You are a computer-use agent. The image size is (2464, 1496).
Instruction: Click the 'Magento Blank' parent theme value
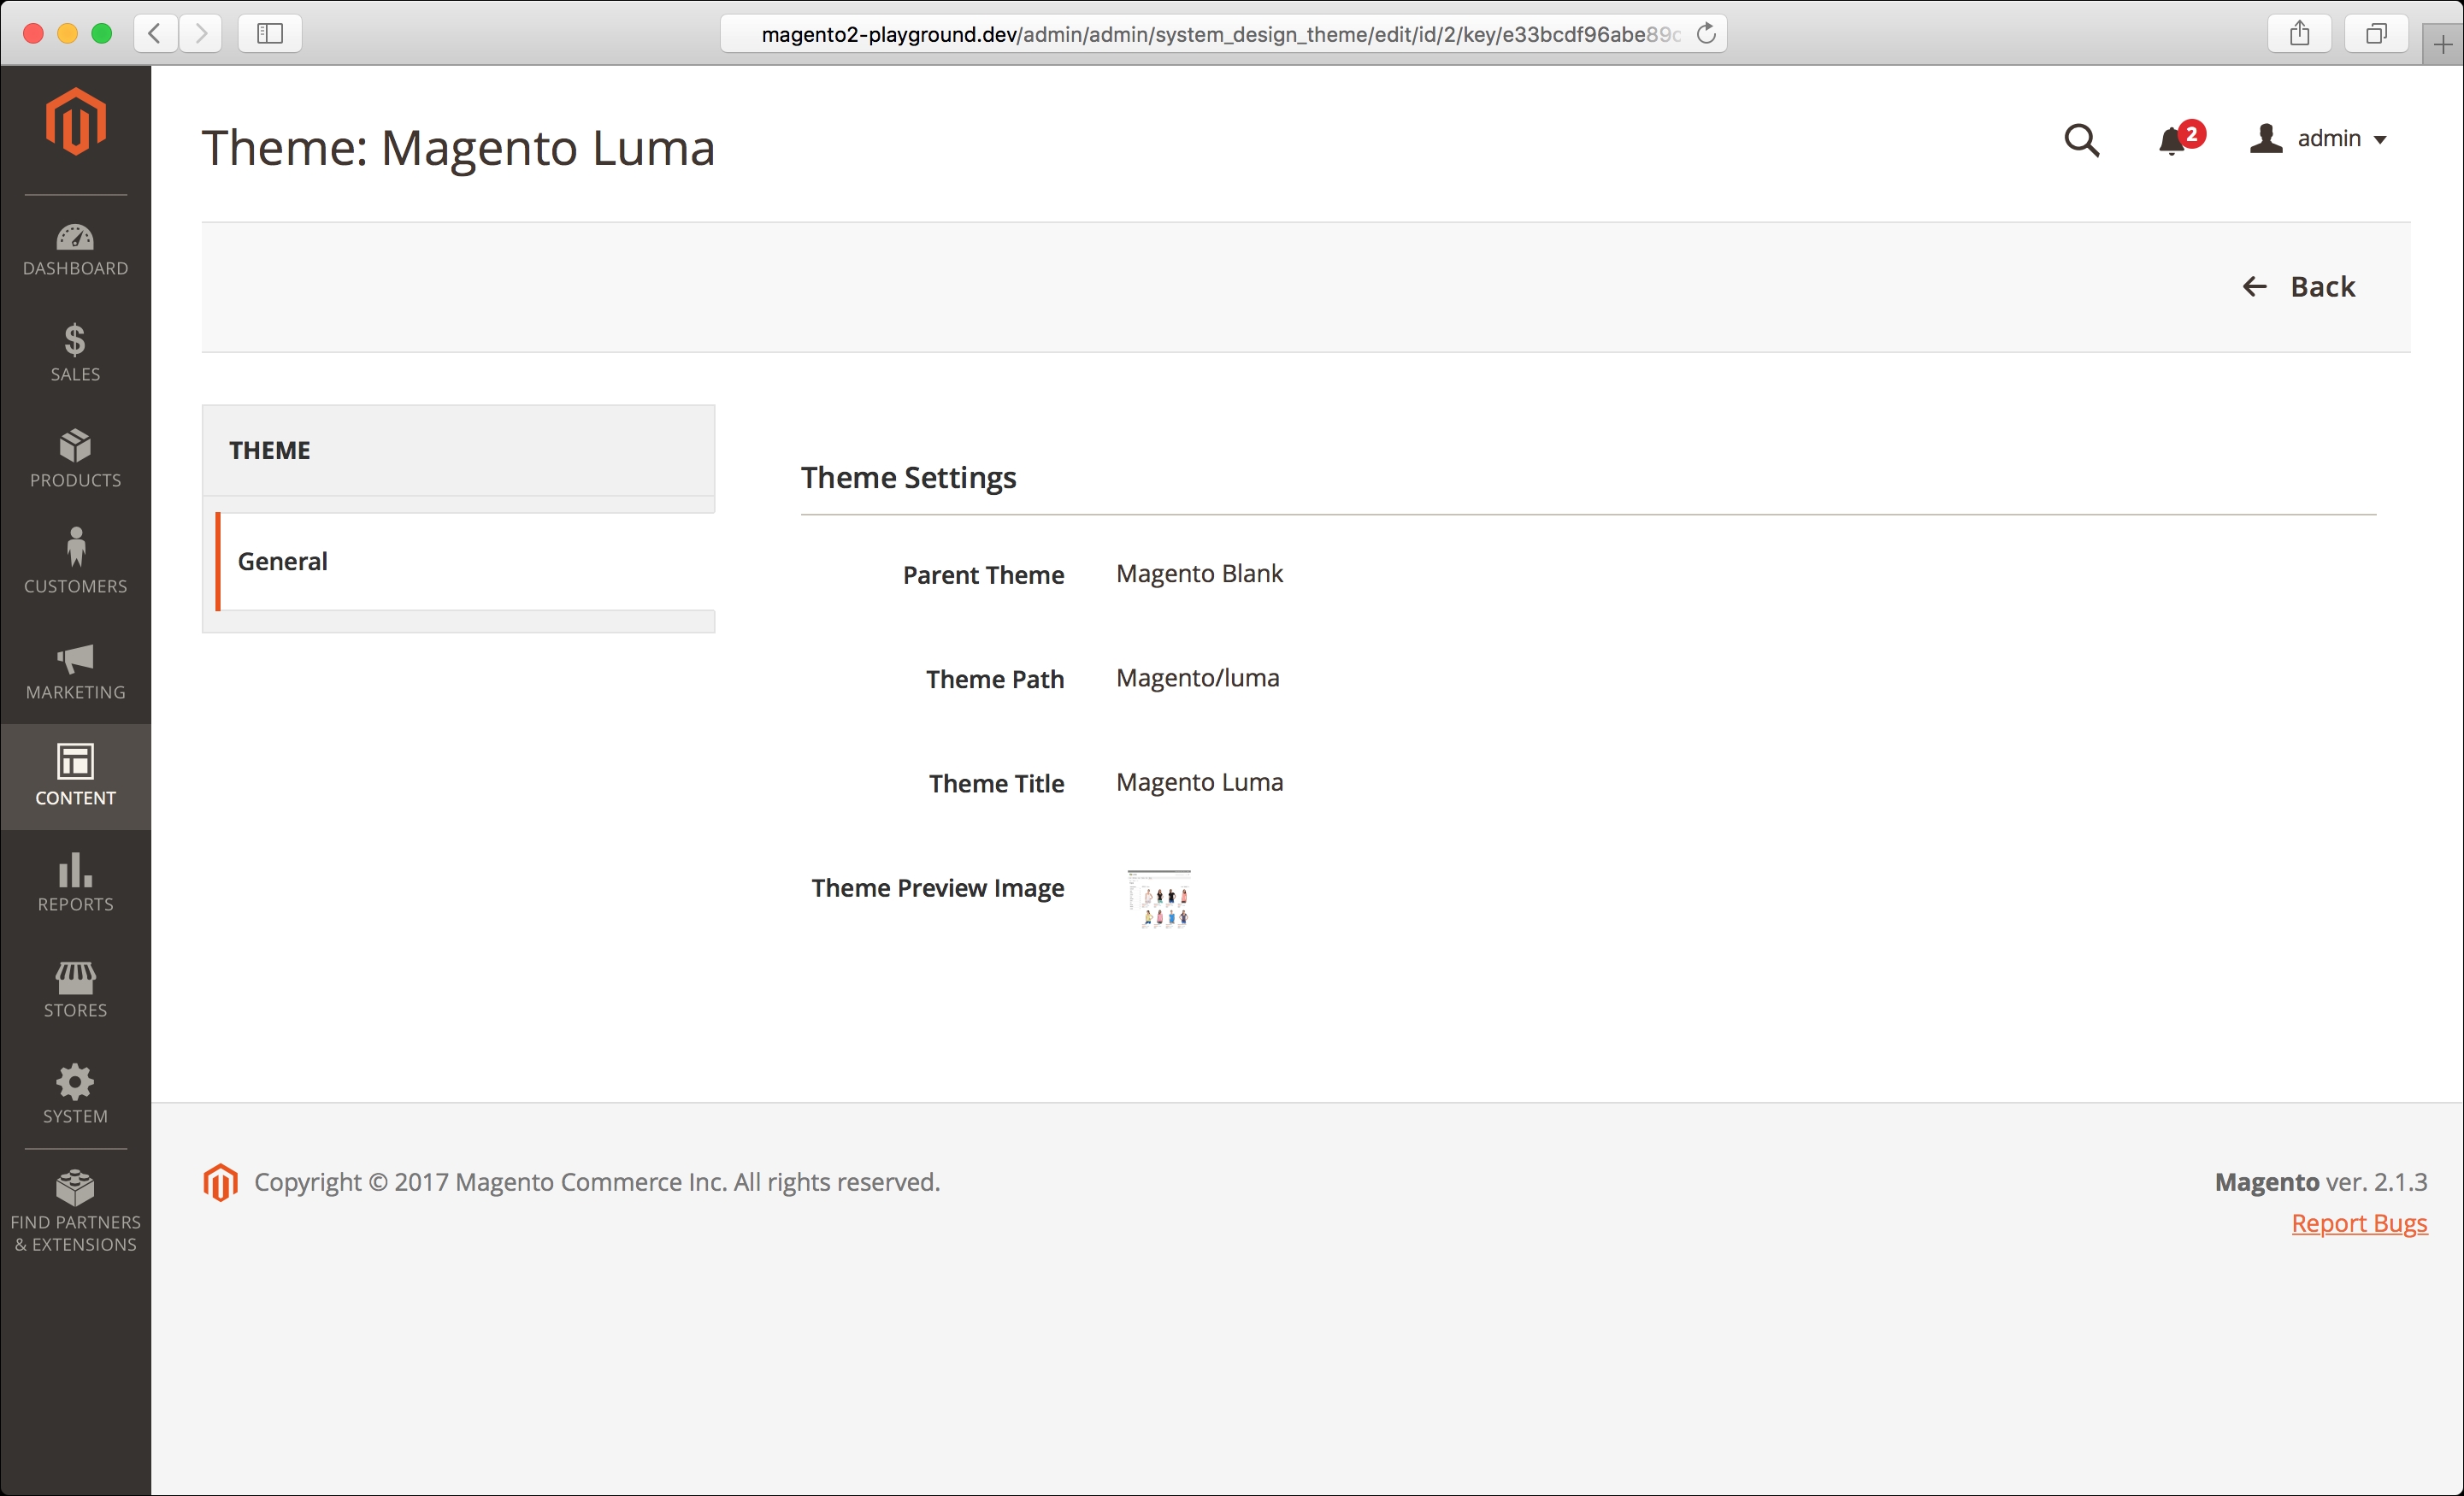[1199, 574]
